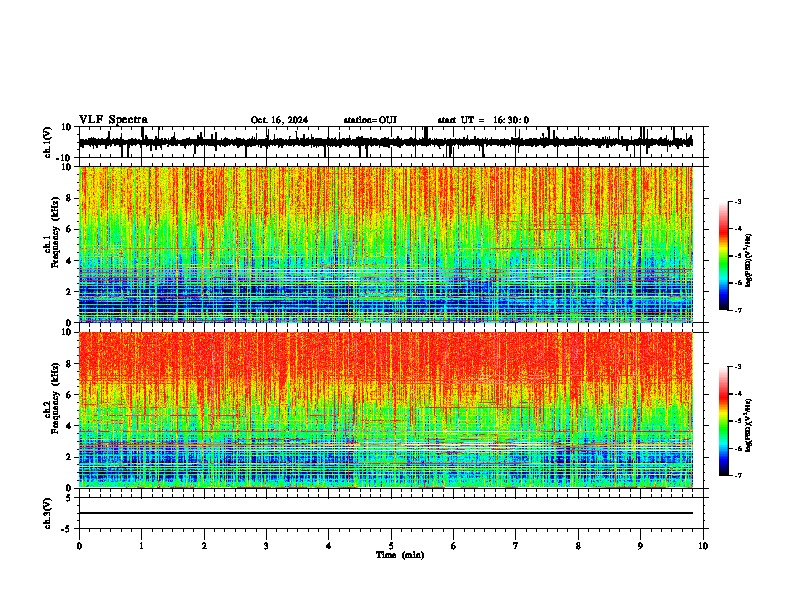Viewport: 792px width, 612px height.
Task: Click the "station=OUI" label
Action: 370,120
